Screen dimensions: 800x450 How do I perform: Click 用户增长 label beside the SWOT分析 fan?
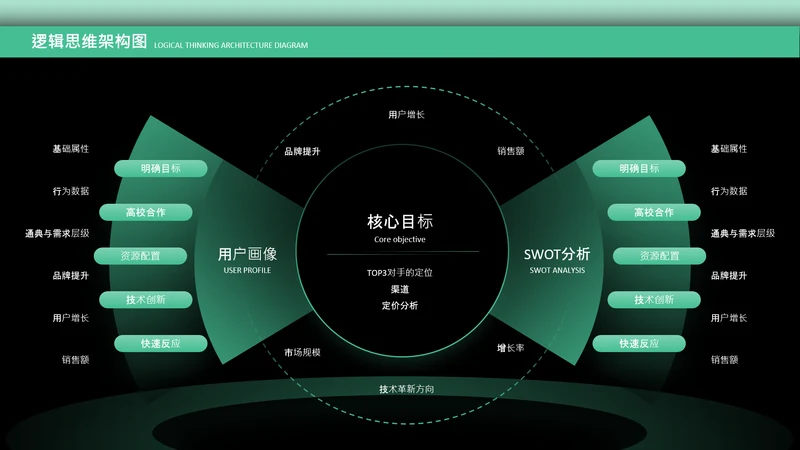[x=729, y=318]
